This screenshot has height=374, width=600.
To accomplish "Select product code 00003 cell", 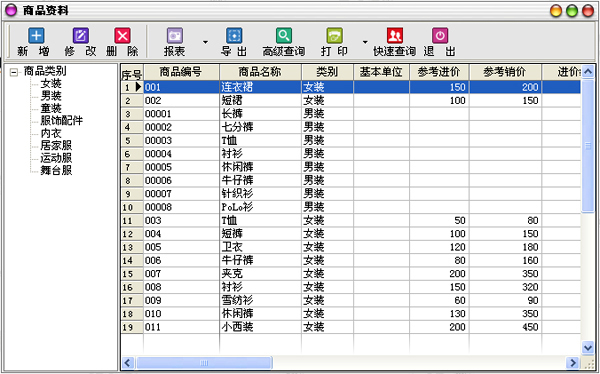I will pyautogui.click(x=181, y=140).
